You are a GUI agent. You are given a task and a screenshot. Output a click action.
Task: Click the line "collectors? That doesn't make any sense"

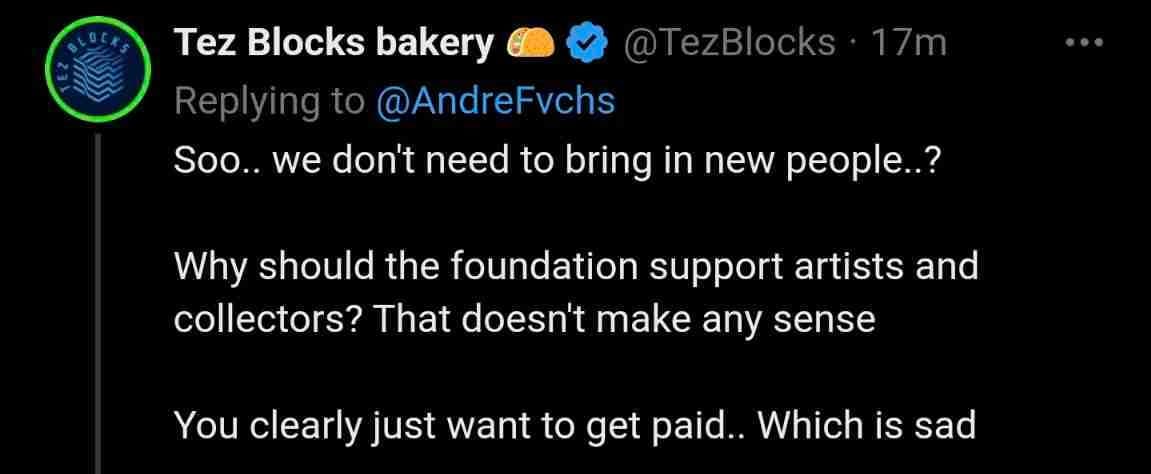point(524,320)
